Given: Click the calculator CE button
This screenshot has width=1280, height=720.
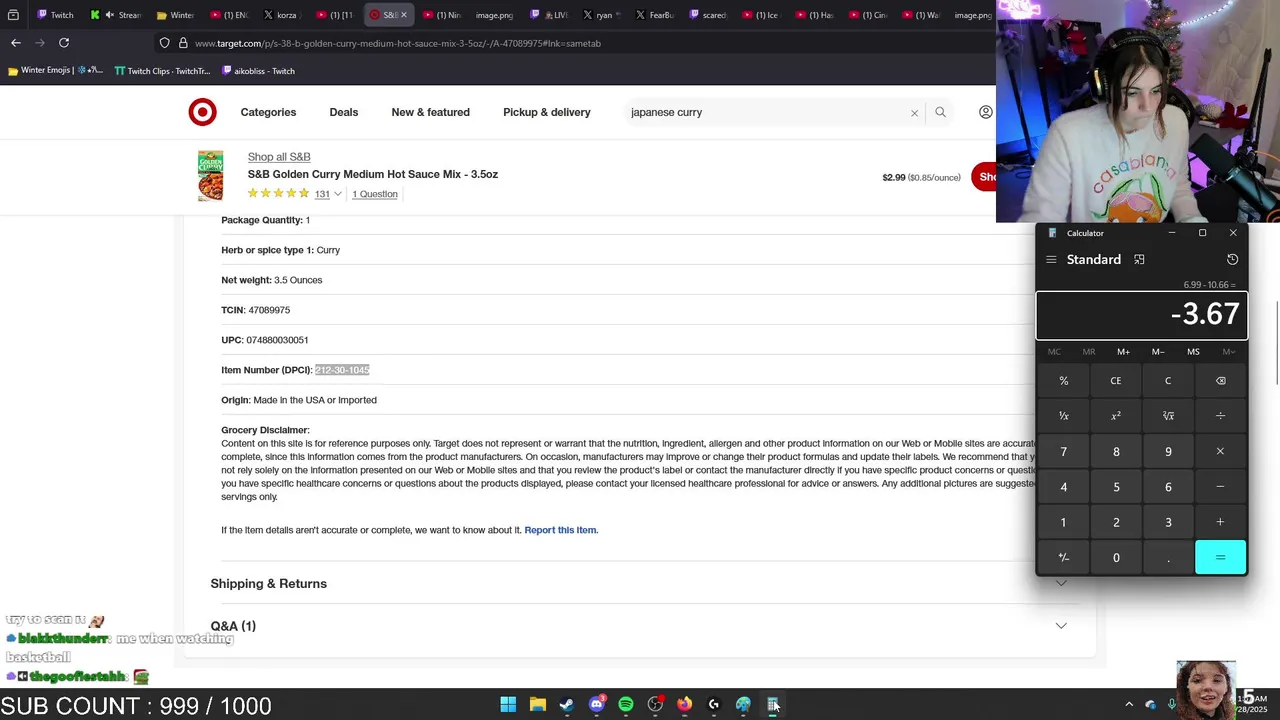Looking at the screenshot, I should pos(1116,381).
